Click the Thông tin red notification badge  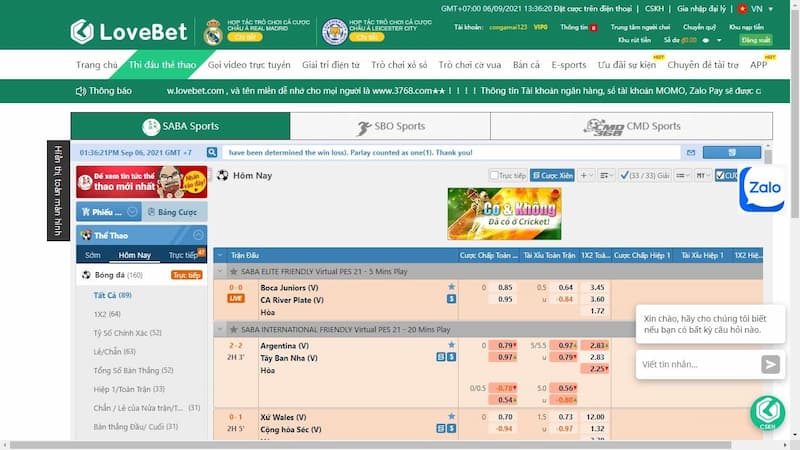pyautogui.click(x=593, y=28)
